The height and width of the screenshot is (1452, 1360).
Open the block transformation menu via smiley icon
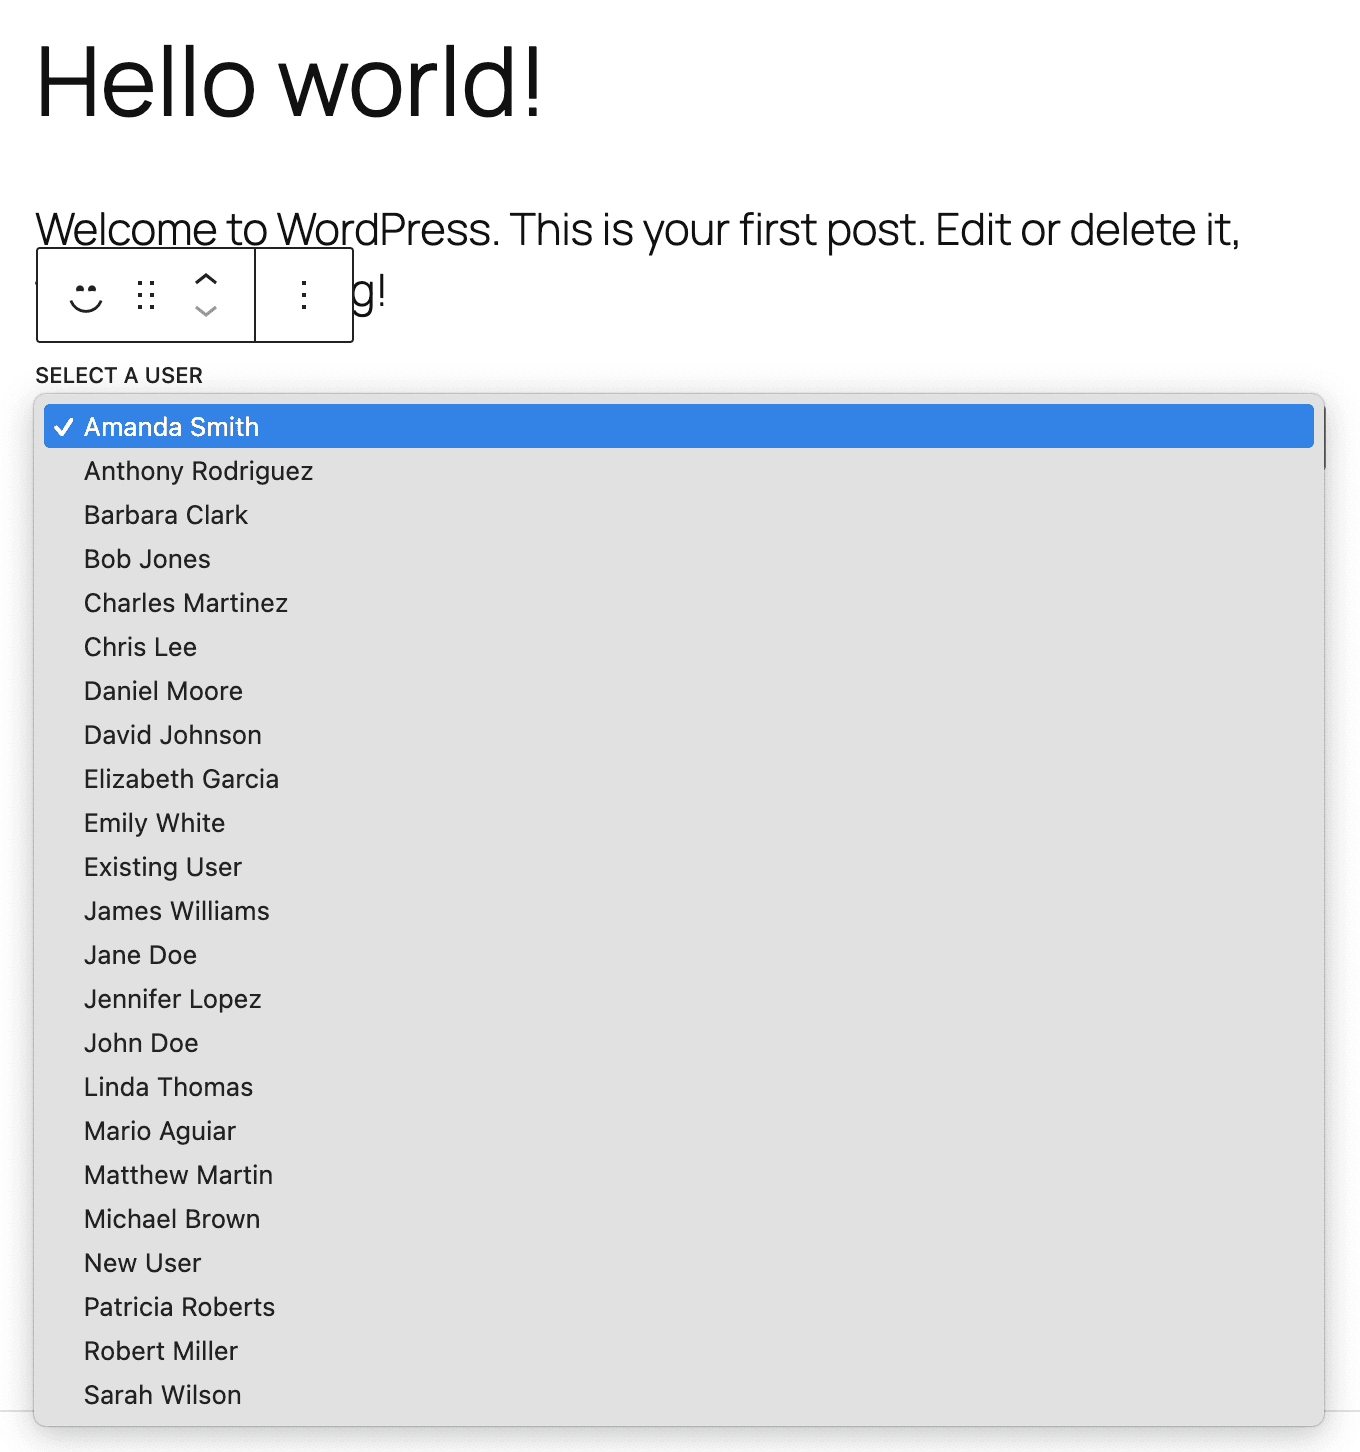pos(84,295)
